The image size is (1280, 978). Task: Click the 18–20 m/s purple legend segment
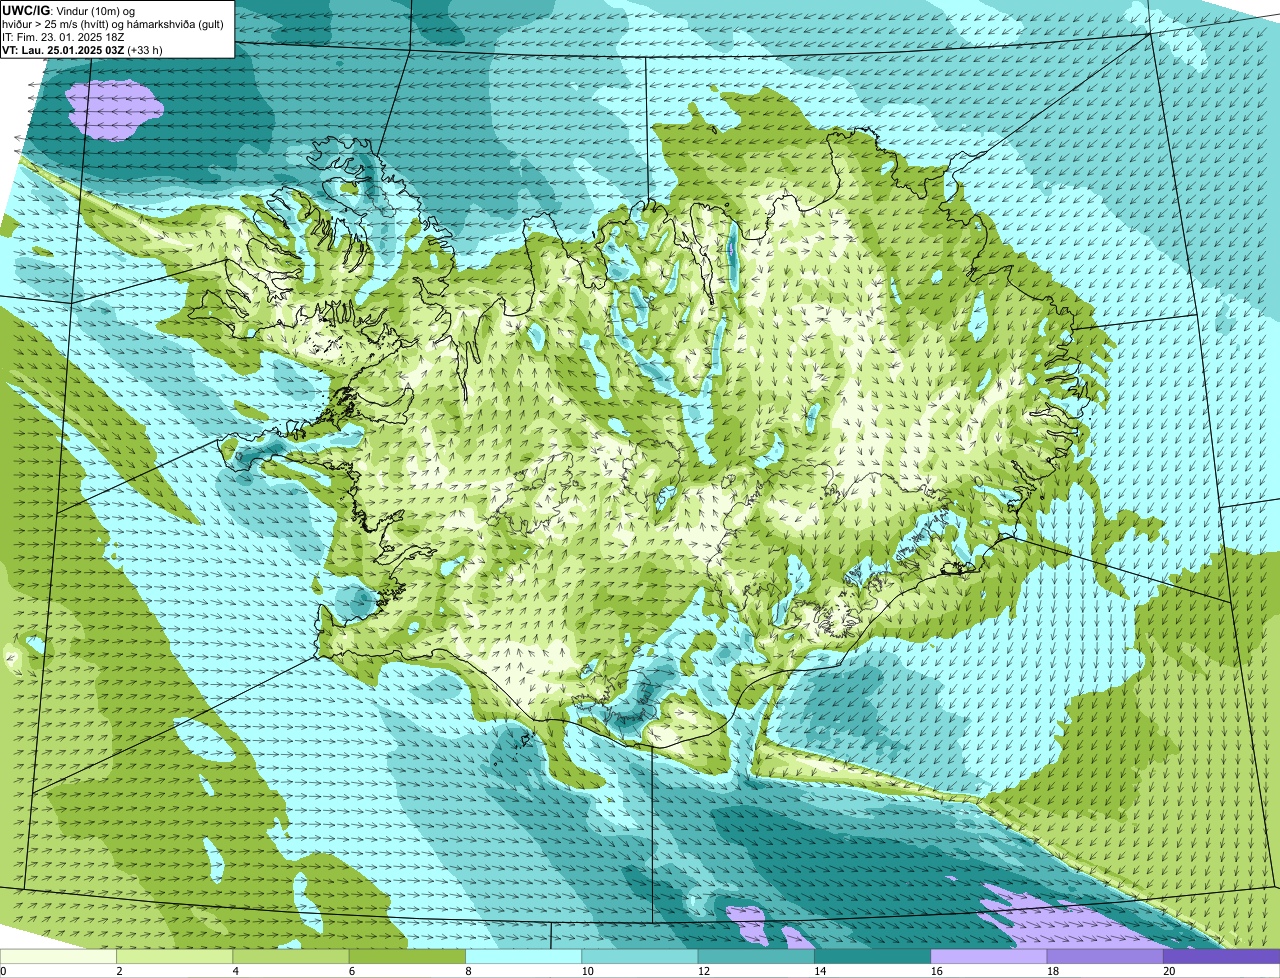[x=1105, y=956]
